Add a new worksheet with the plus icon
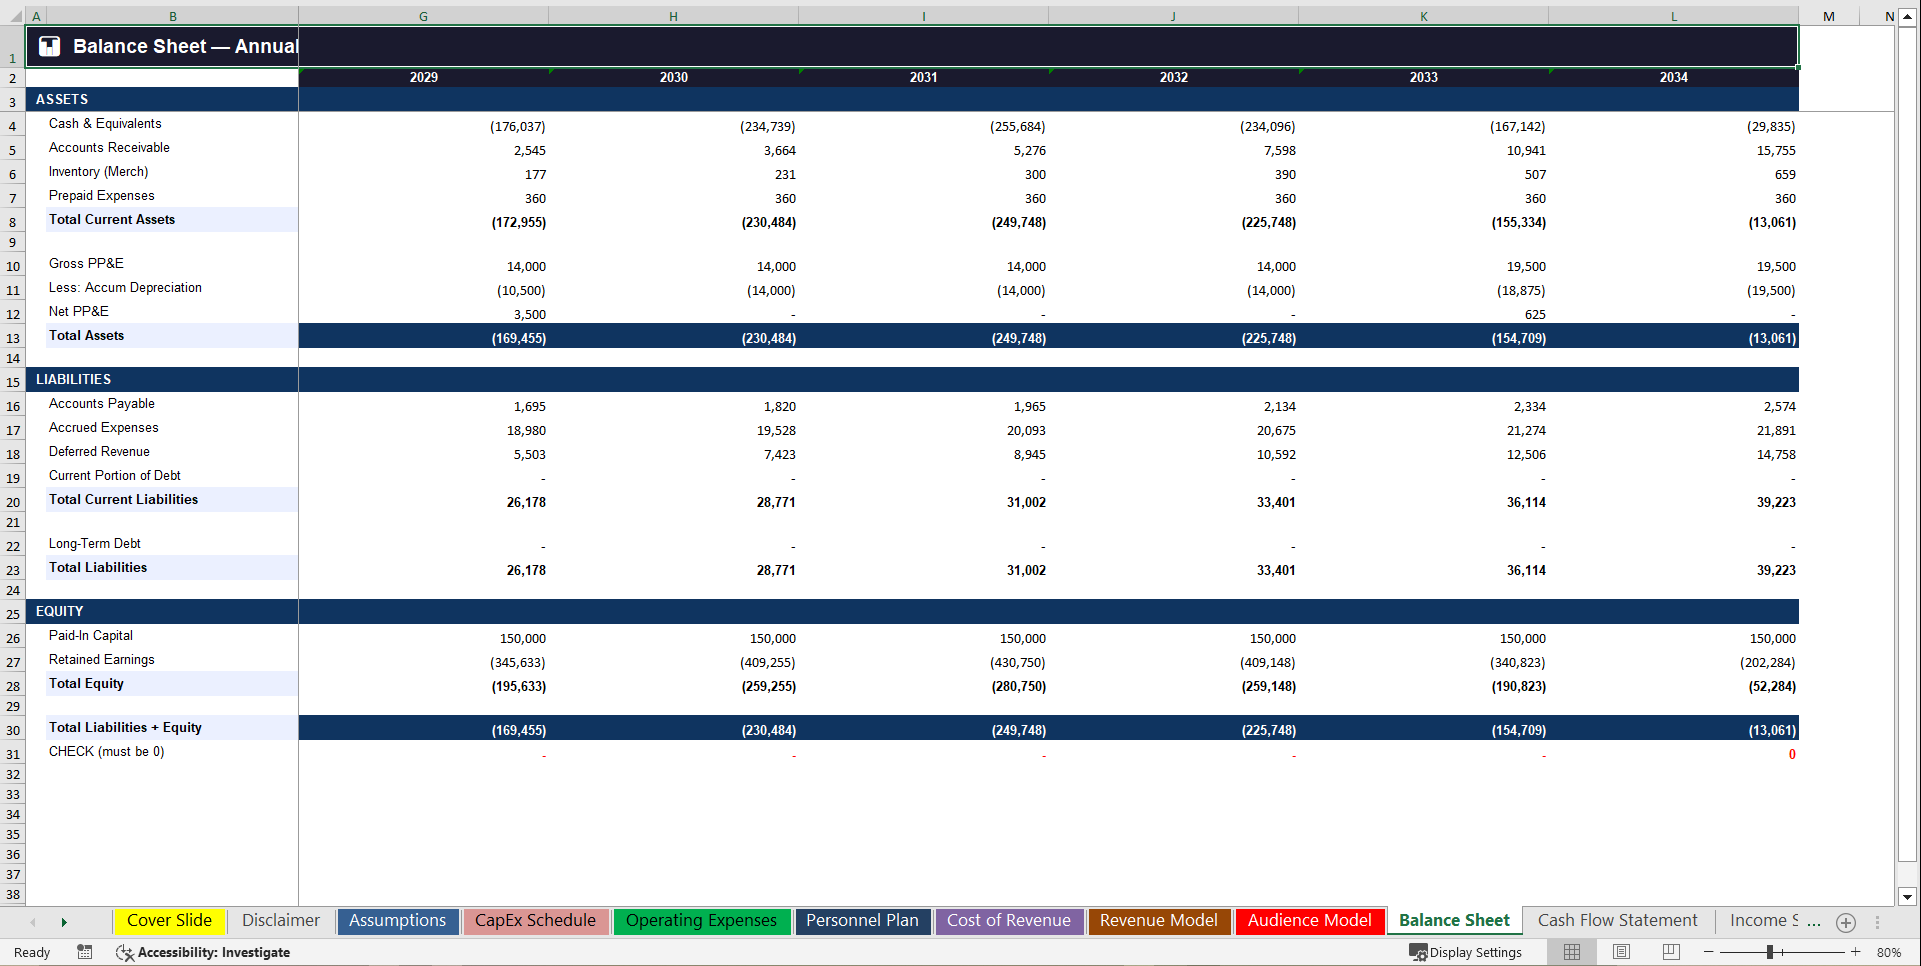 (1846, 921)
